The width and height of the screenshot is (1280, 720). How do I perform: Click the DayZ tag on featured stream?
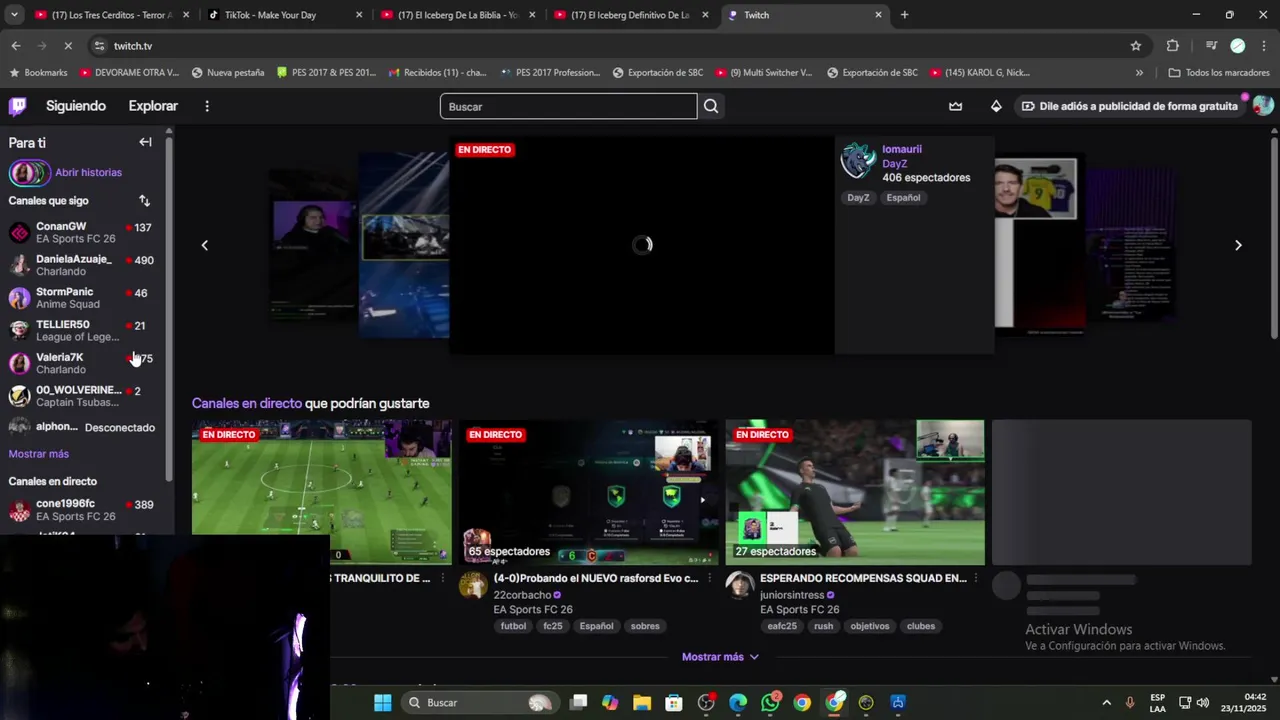pyautogui.click(x=858, y=198)
